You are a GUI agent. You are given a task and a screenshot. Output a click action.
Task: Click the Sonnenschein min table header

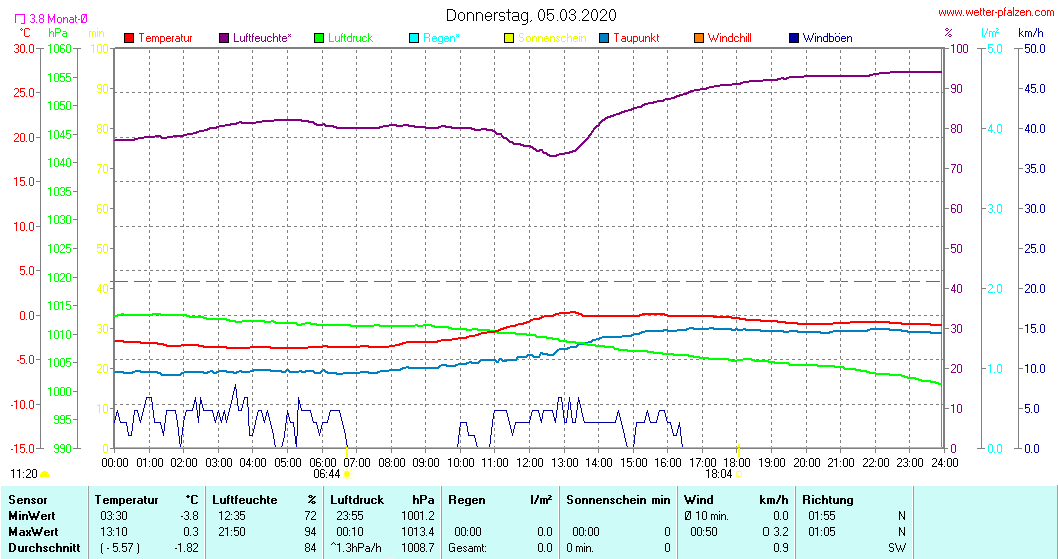coord(618,500)
